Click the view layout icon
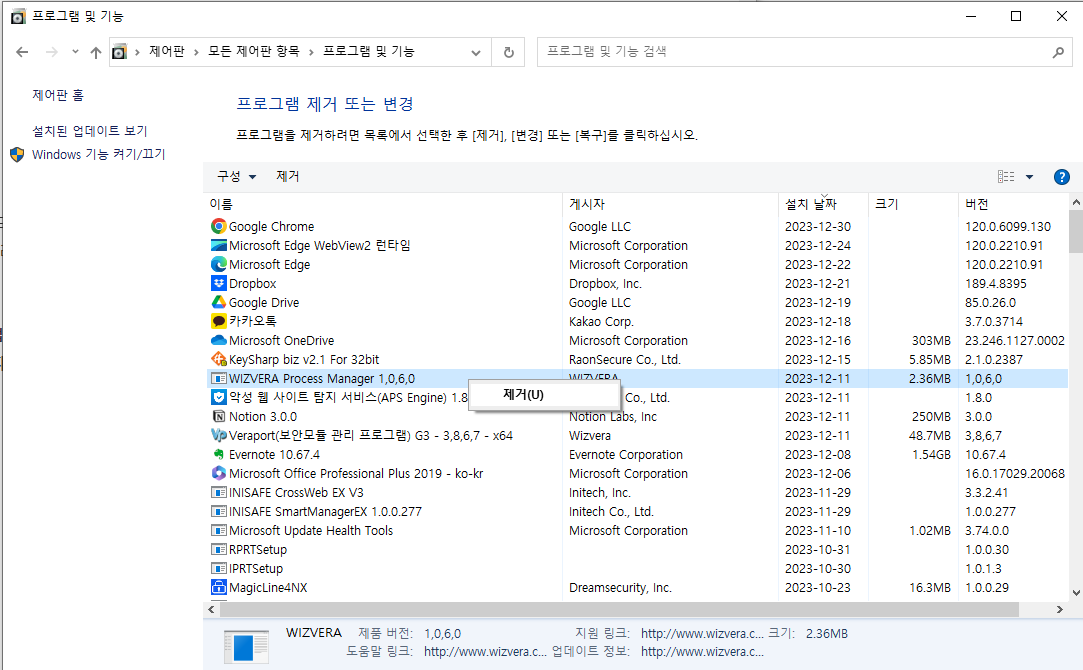The height and width of the screenshot is (670, 1083). [1006, 177]
